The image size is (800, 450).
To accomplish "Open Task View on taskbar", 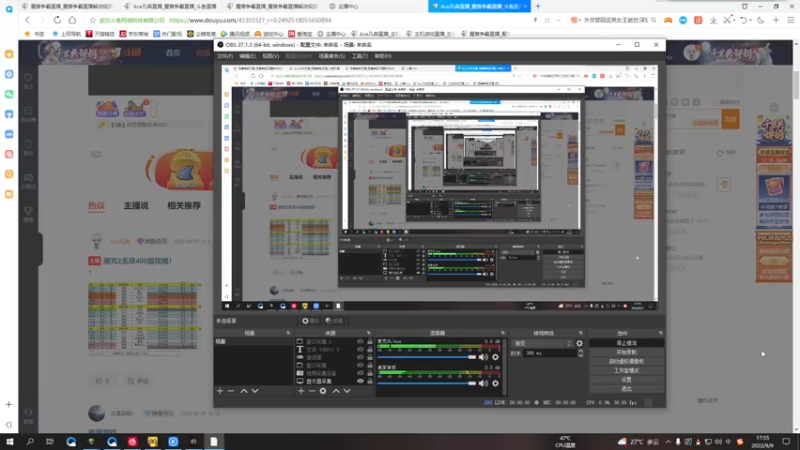I will [x=49, y=441].
